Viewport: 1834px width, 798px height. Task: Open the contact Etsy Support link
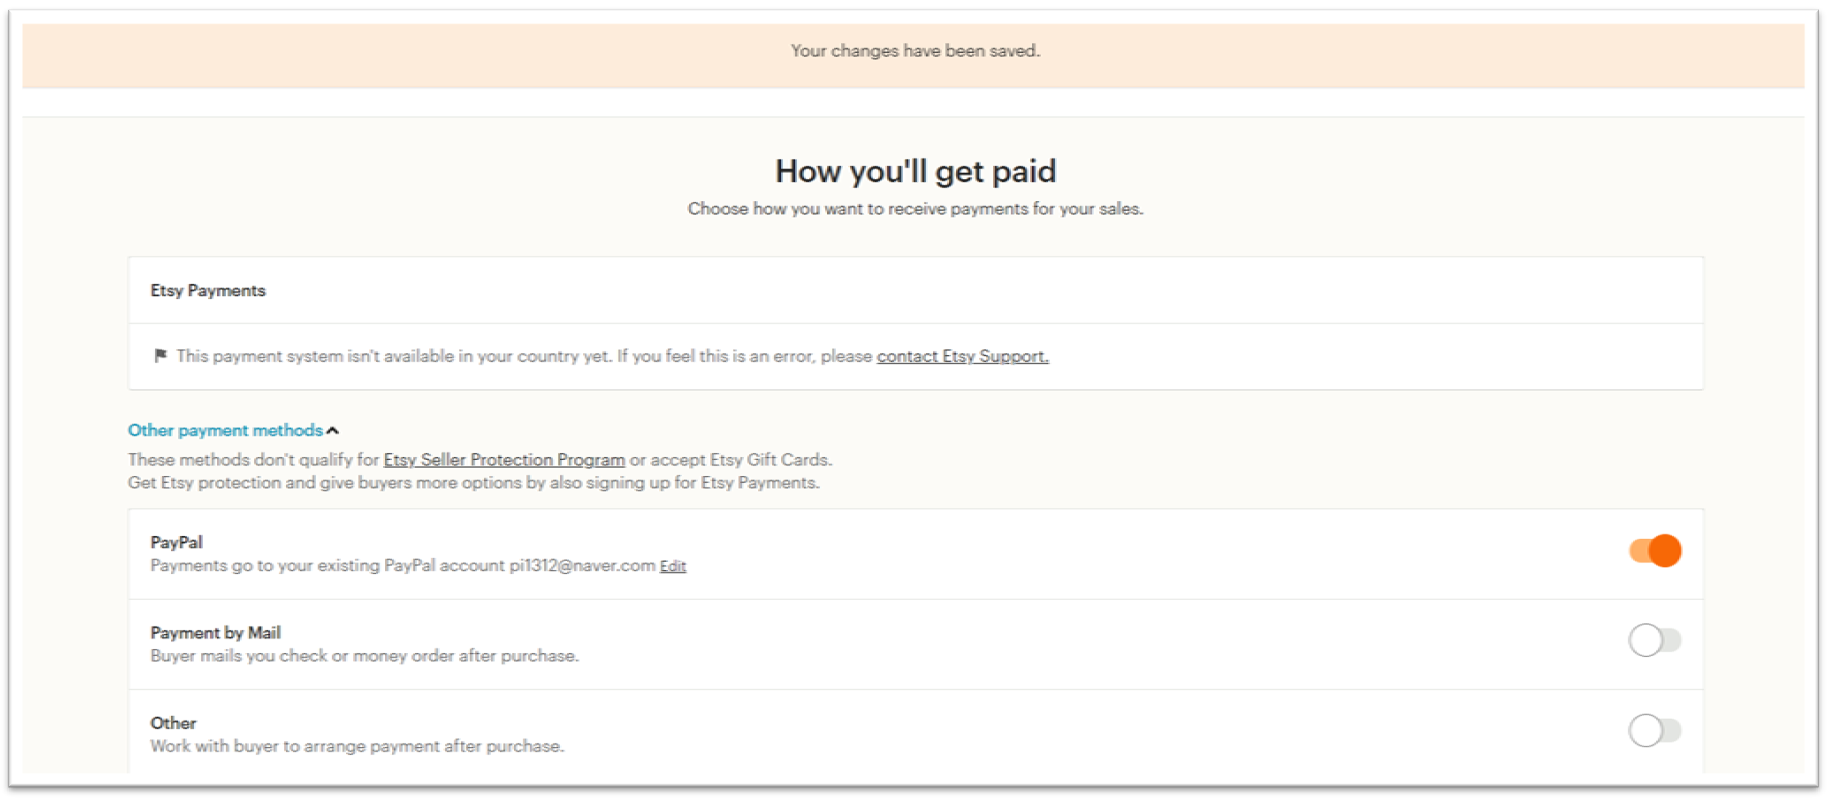963,356
